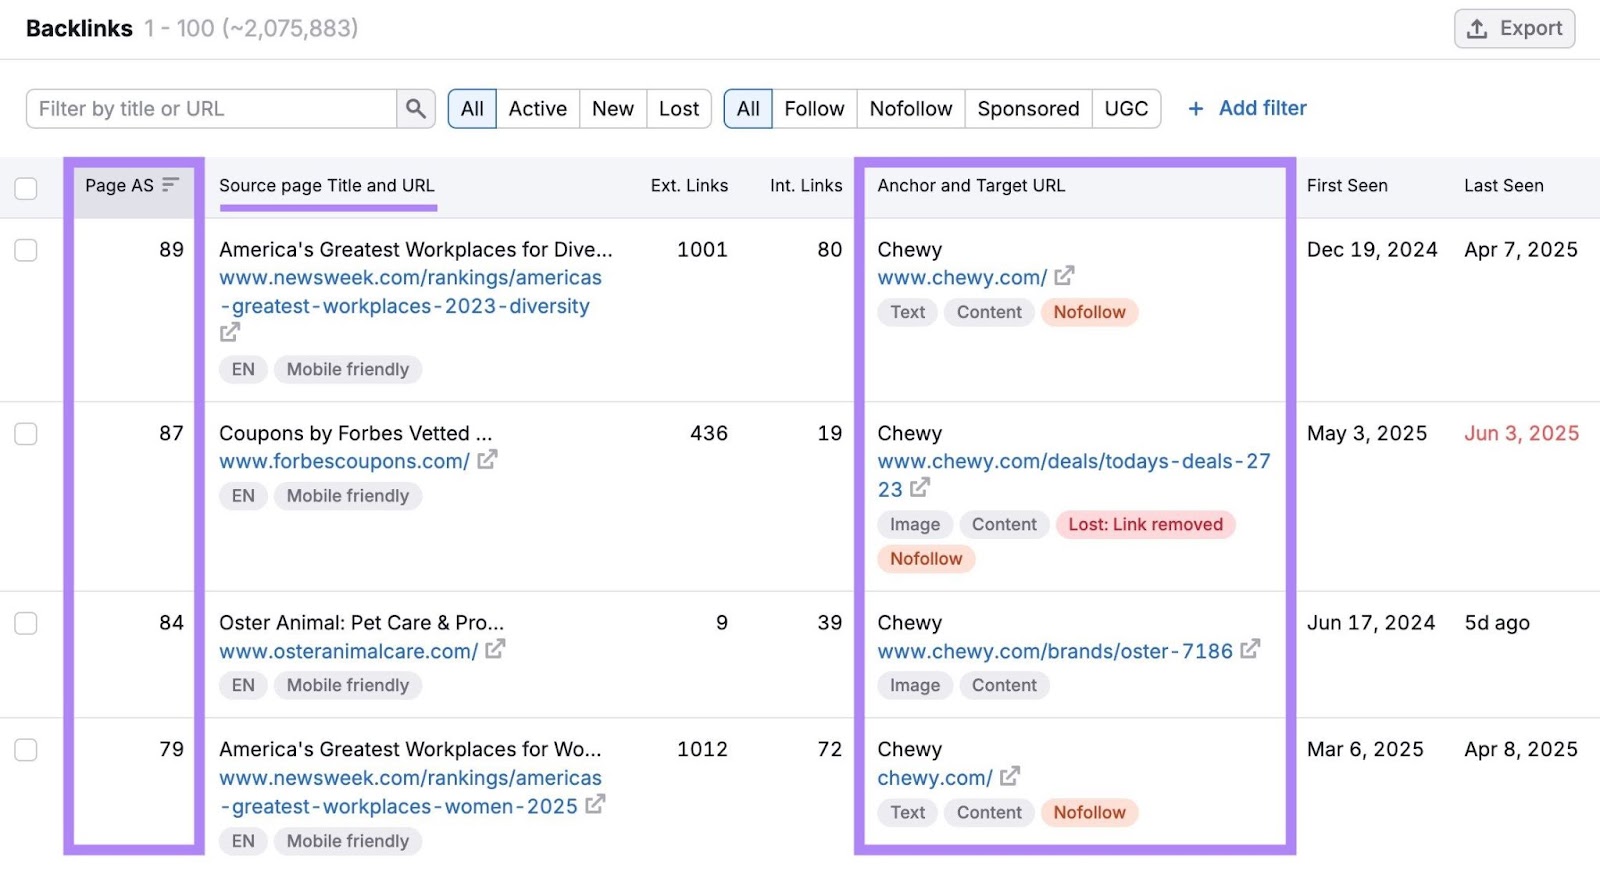Sort by the First Seen column
The image size is (1600, 871).
point(1346,185)
